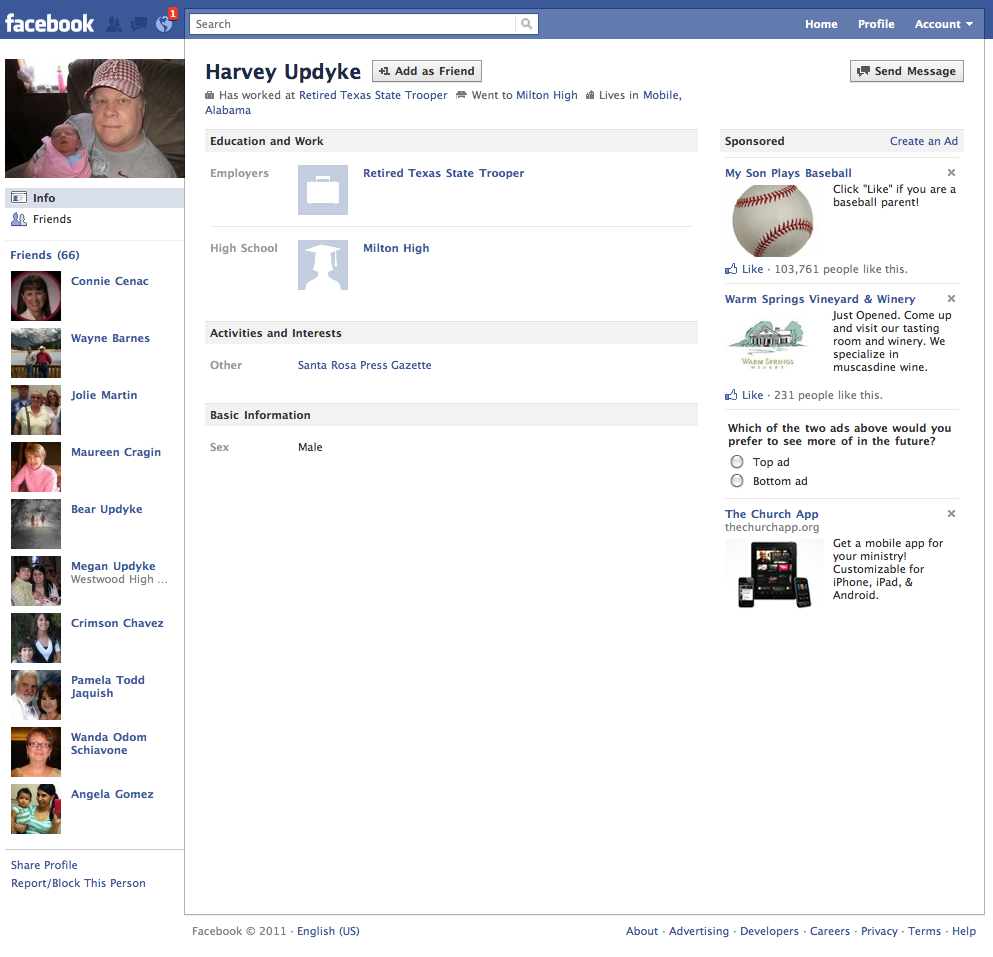Switch to the Friends tab in sidebar
Screen dimensions: 993x957
coord(52,219)
